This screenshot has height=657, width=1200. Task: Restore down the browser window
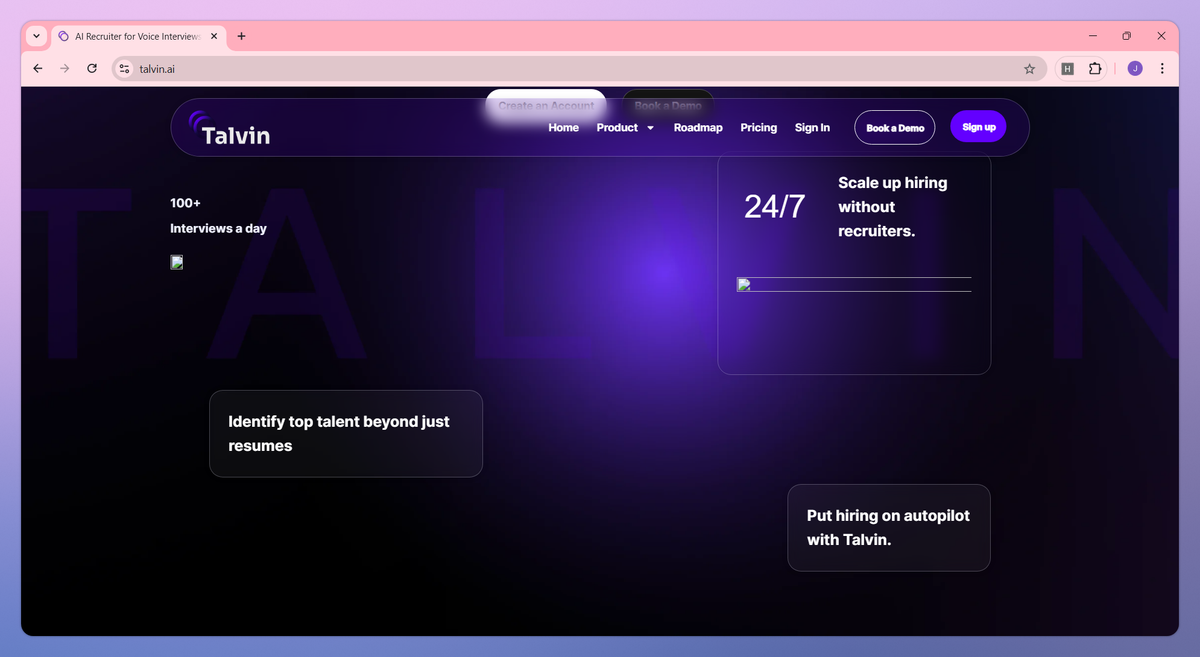(x=1127, y=36)
